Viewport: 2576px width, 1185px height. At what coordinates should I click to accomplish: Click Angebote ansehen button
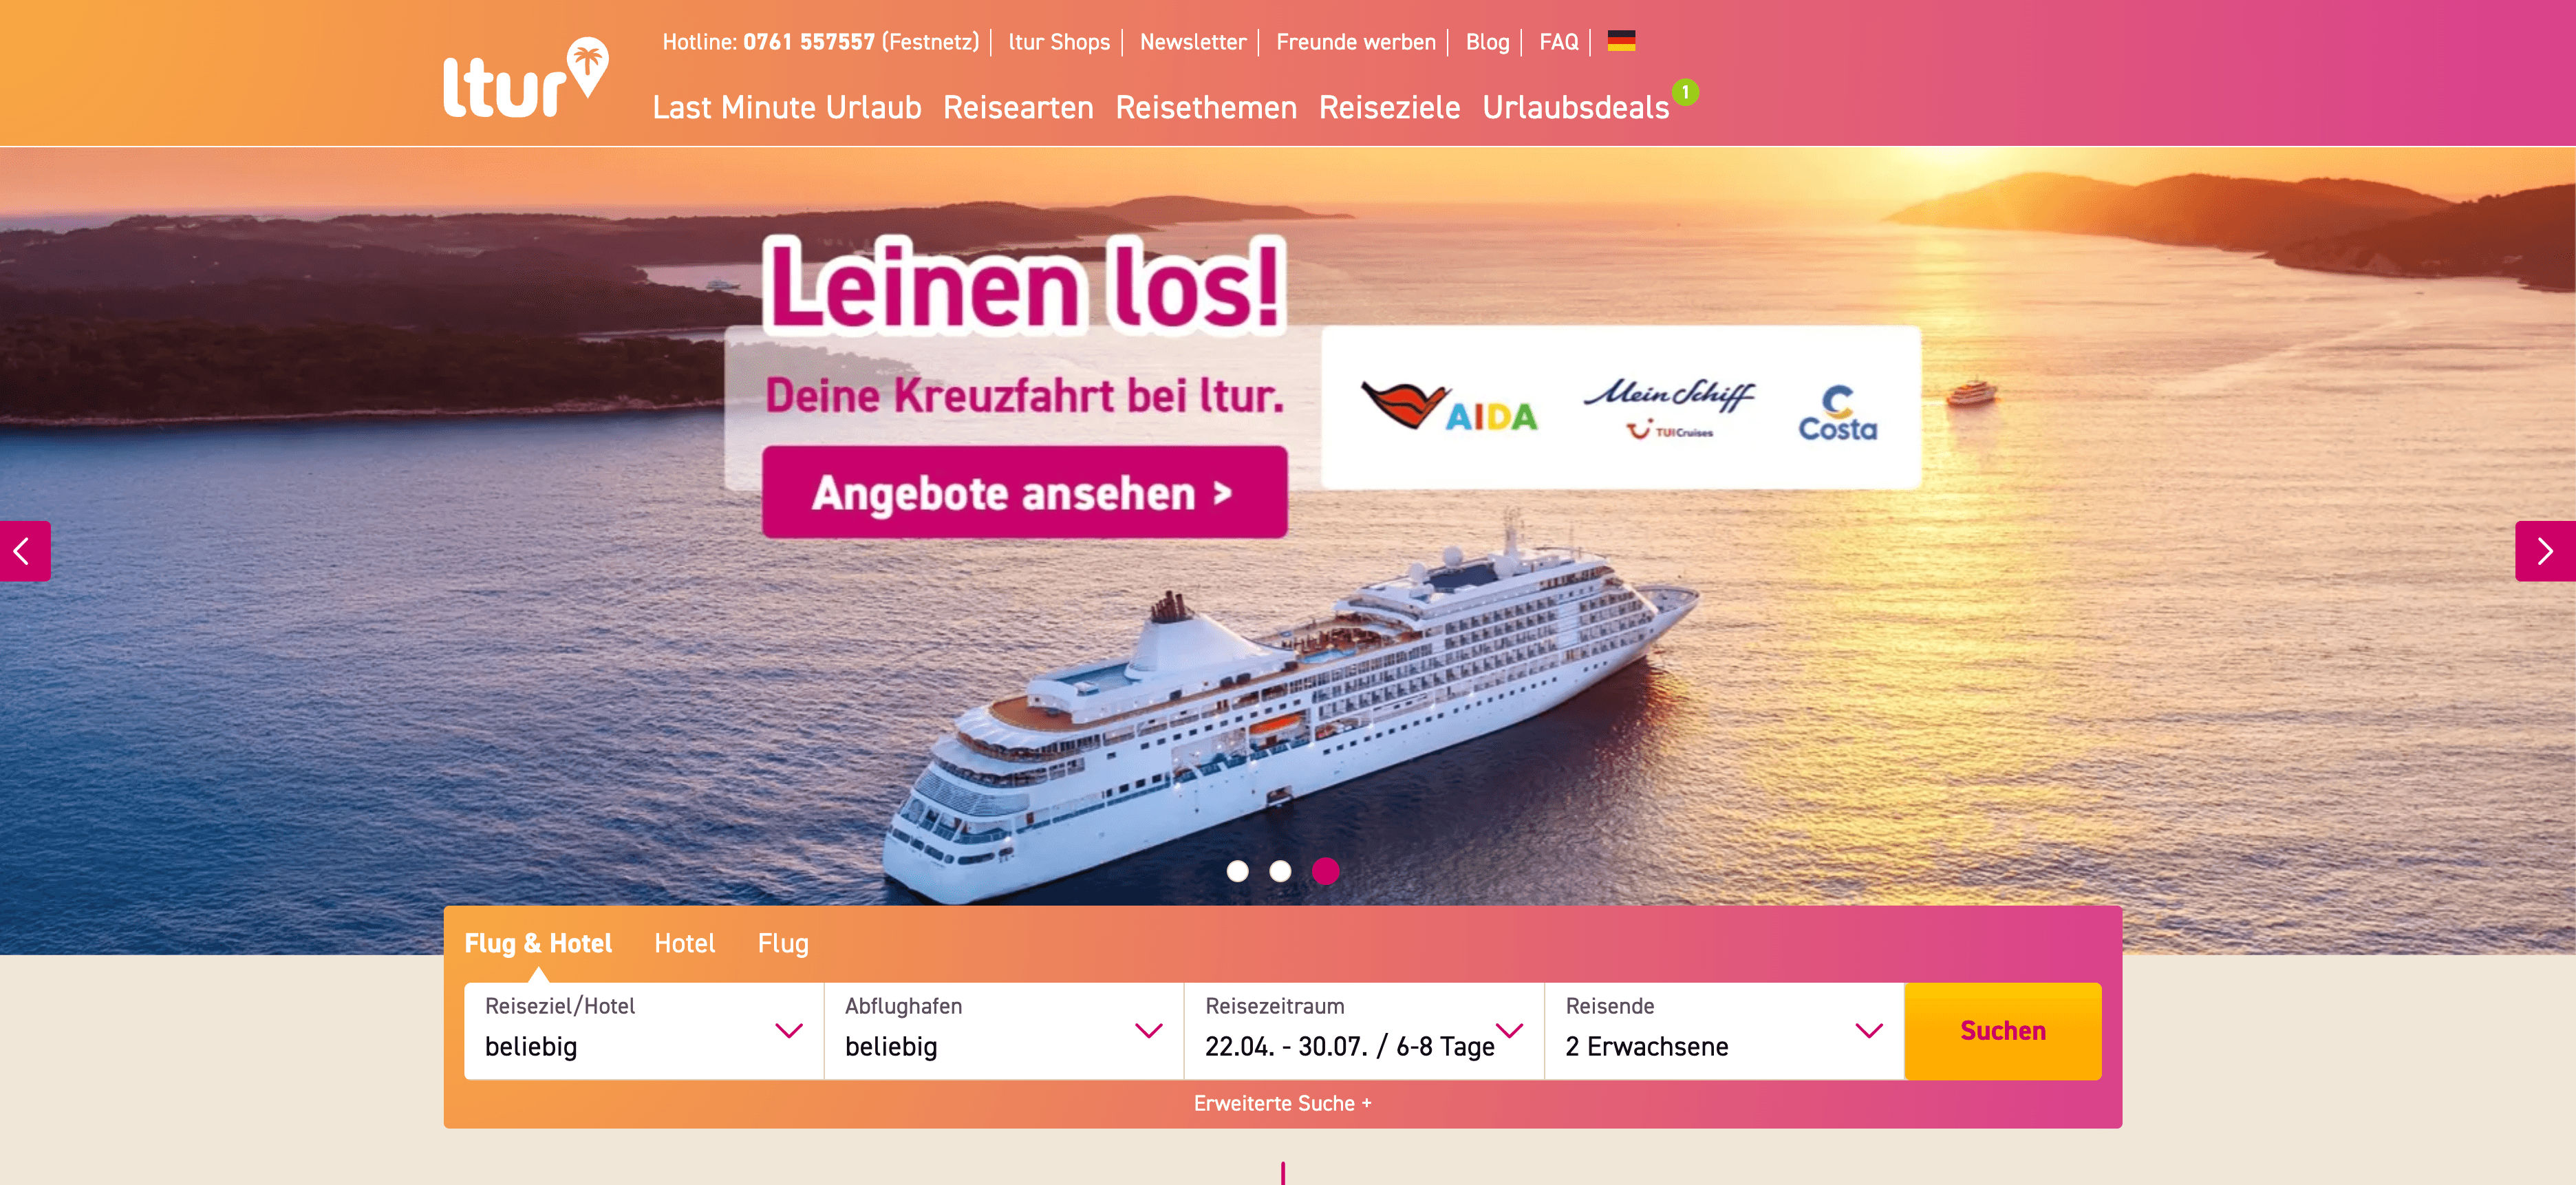click(x=1024, y=492)
